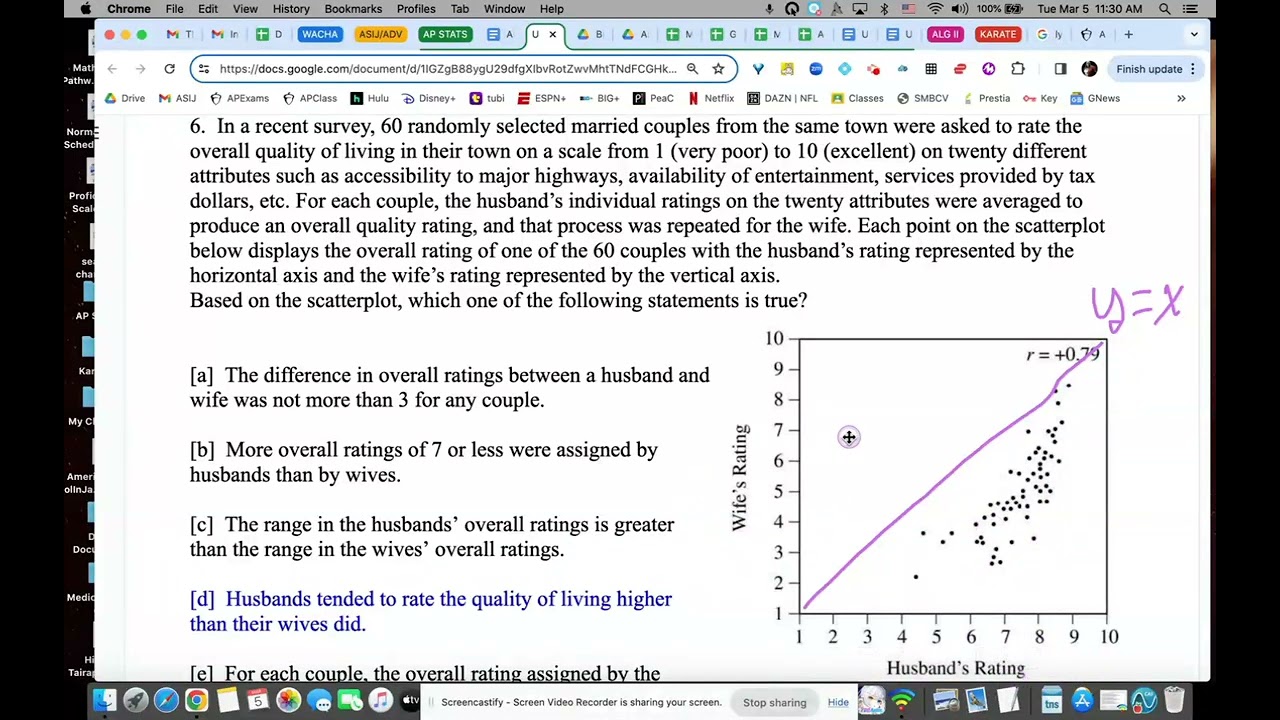Open Bluetooth status in menu bar
The width and height of the screenshot is (1280, 720).
[885, 9]
